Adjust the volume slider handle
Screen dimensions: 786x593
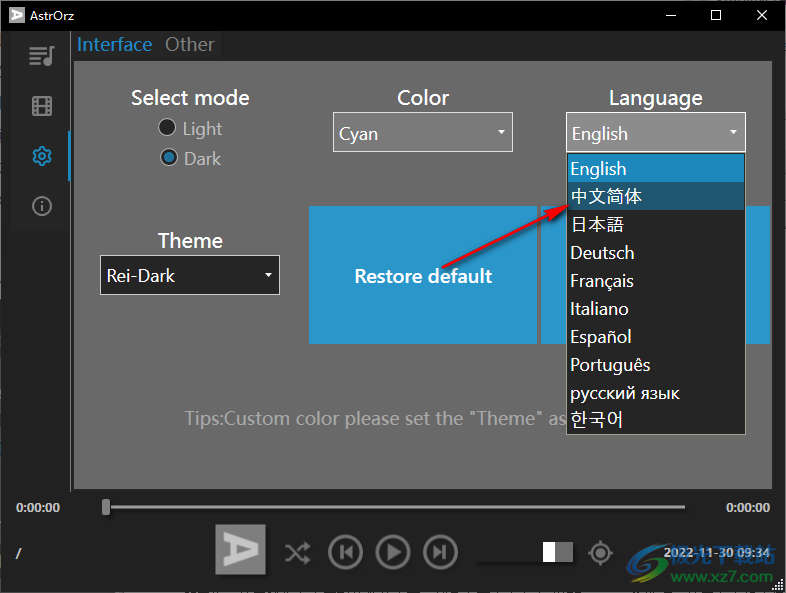click(x=549, y=552)
